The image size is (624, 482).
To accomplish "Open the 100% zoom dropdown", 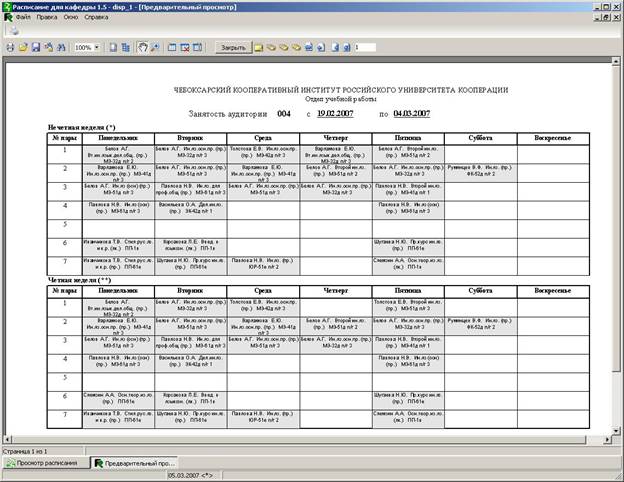I will (96, 47).
